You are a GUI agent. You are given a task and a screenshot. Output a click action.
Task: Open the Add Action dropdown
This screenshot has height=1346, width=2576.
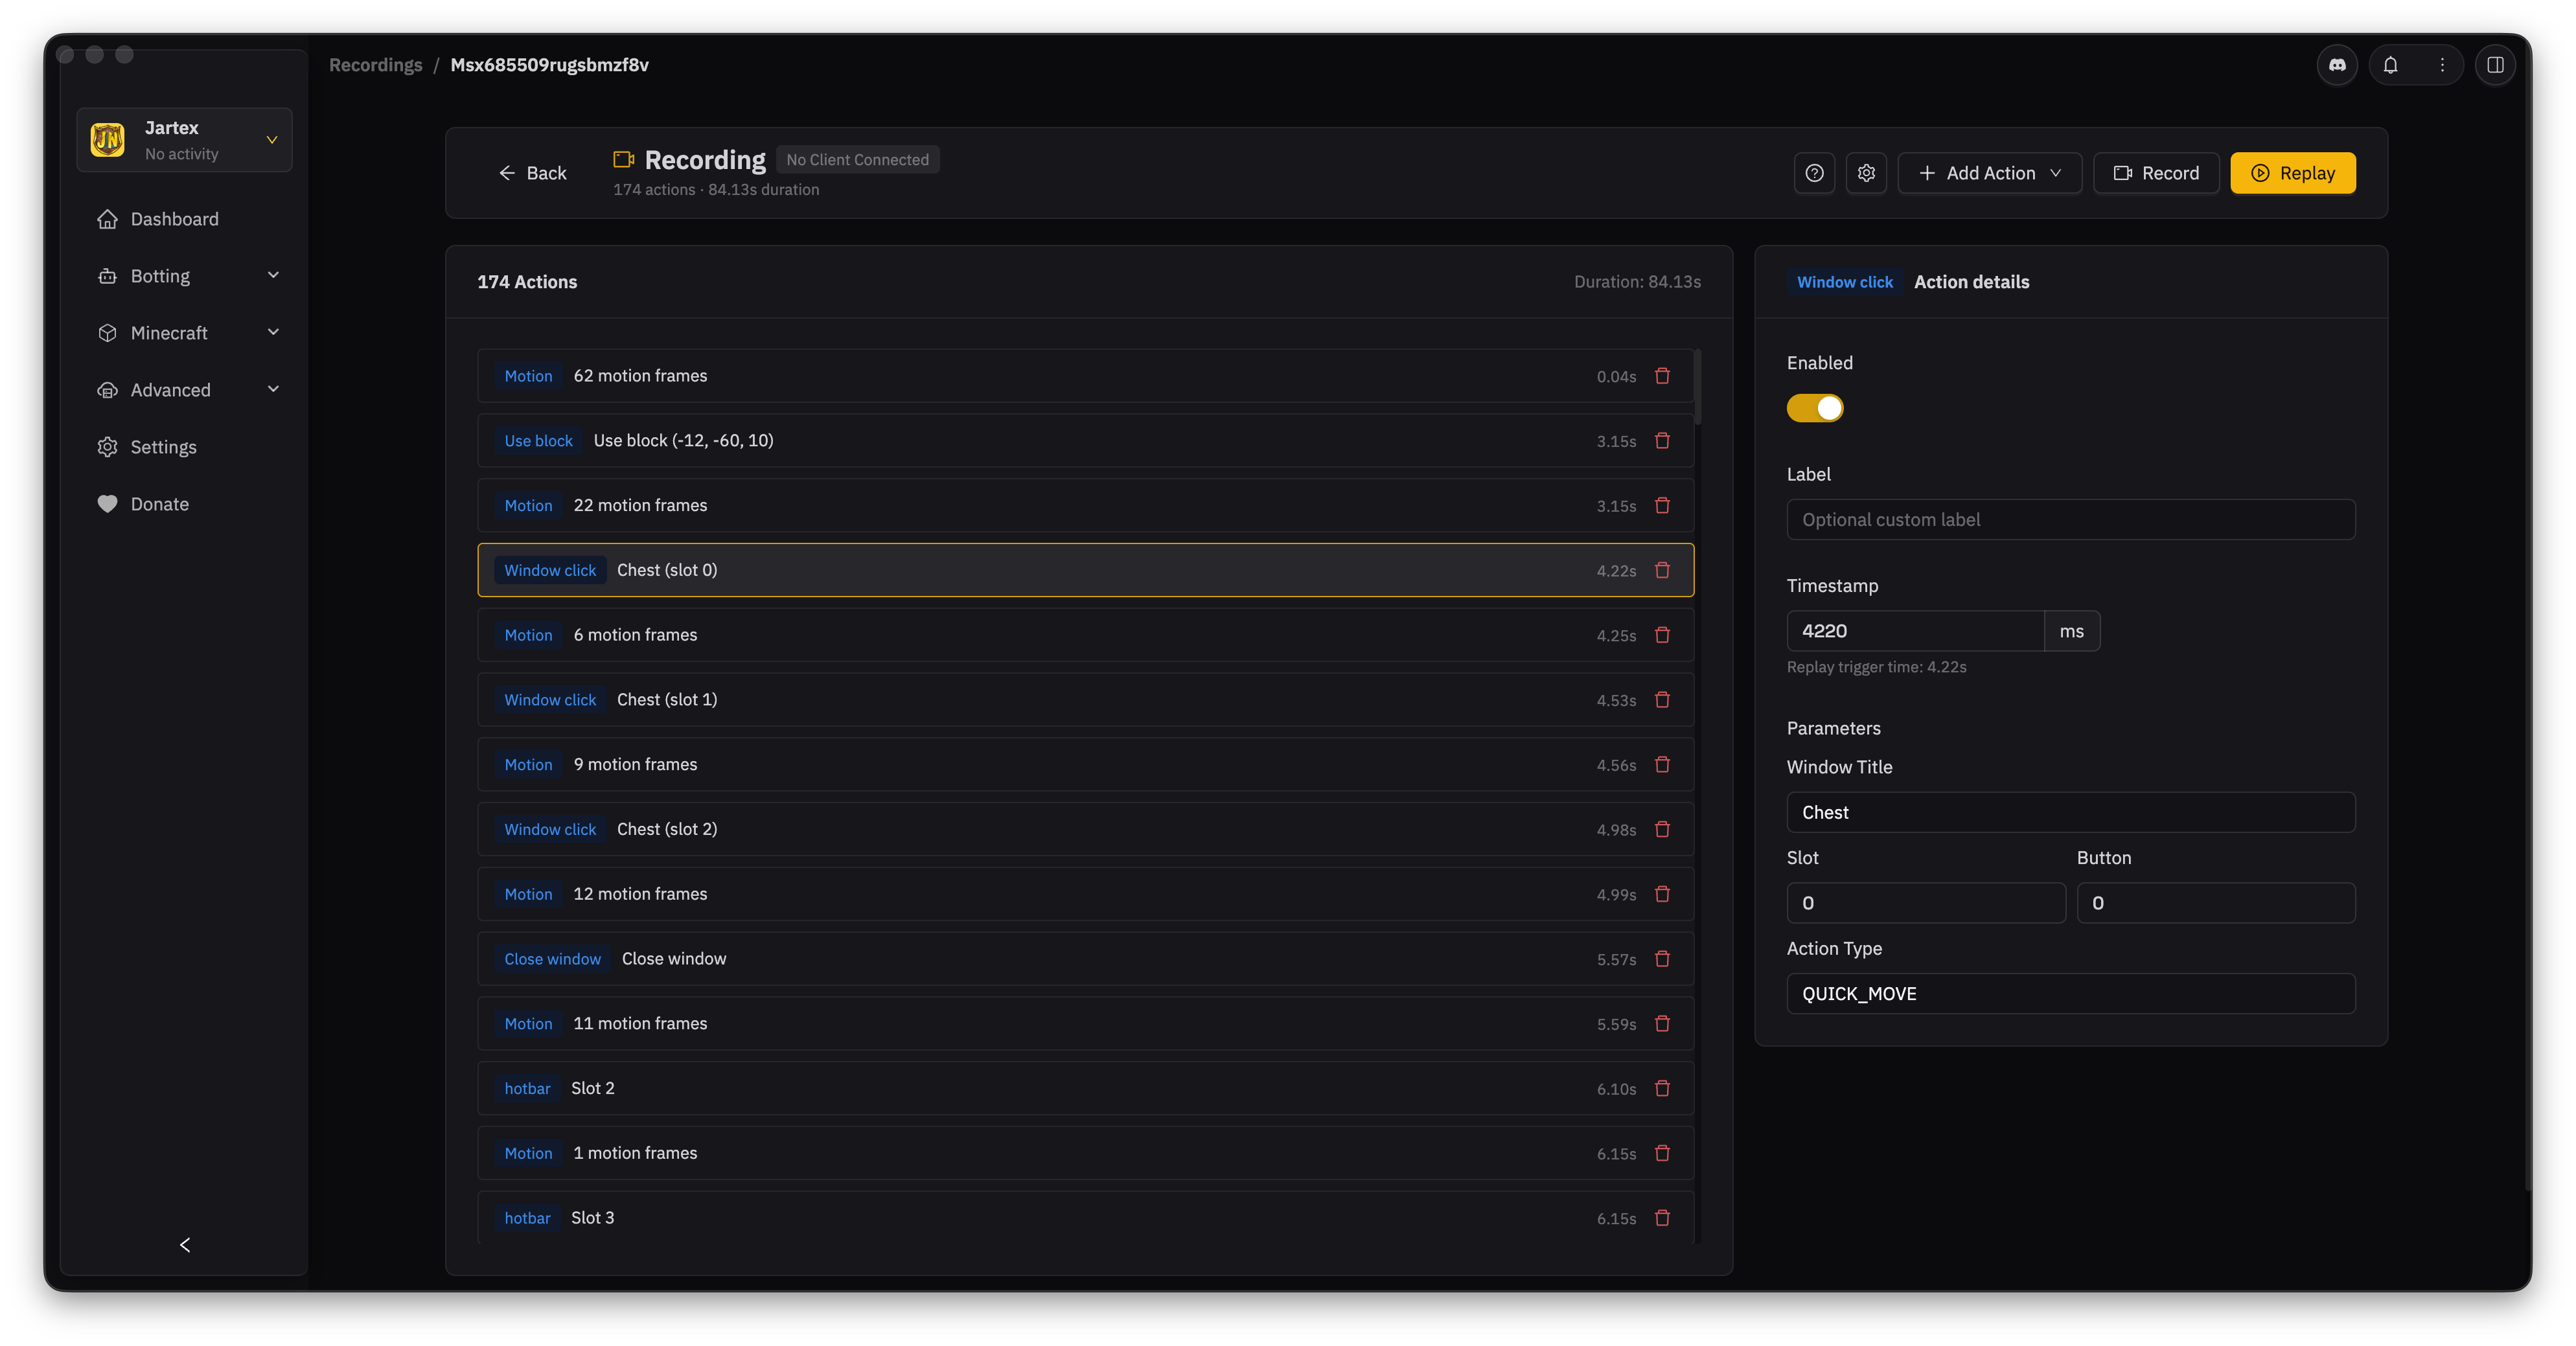1990,173
